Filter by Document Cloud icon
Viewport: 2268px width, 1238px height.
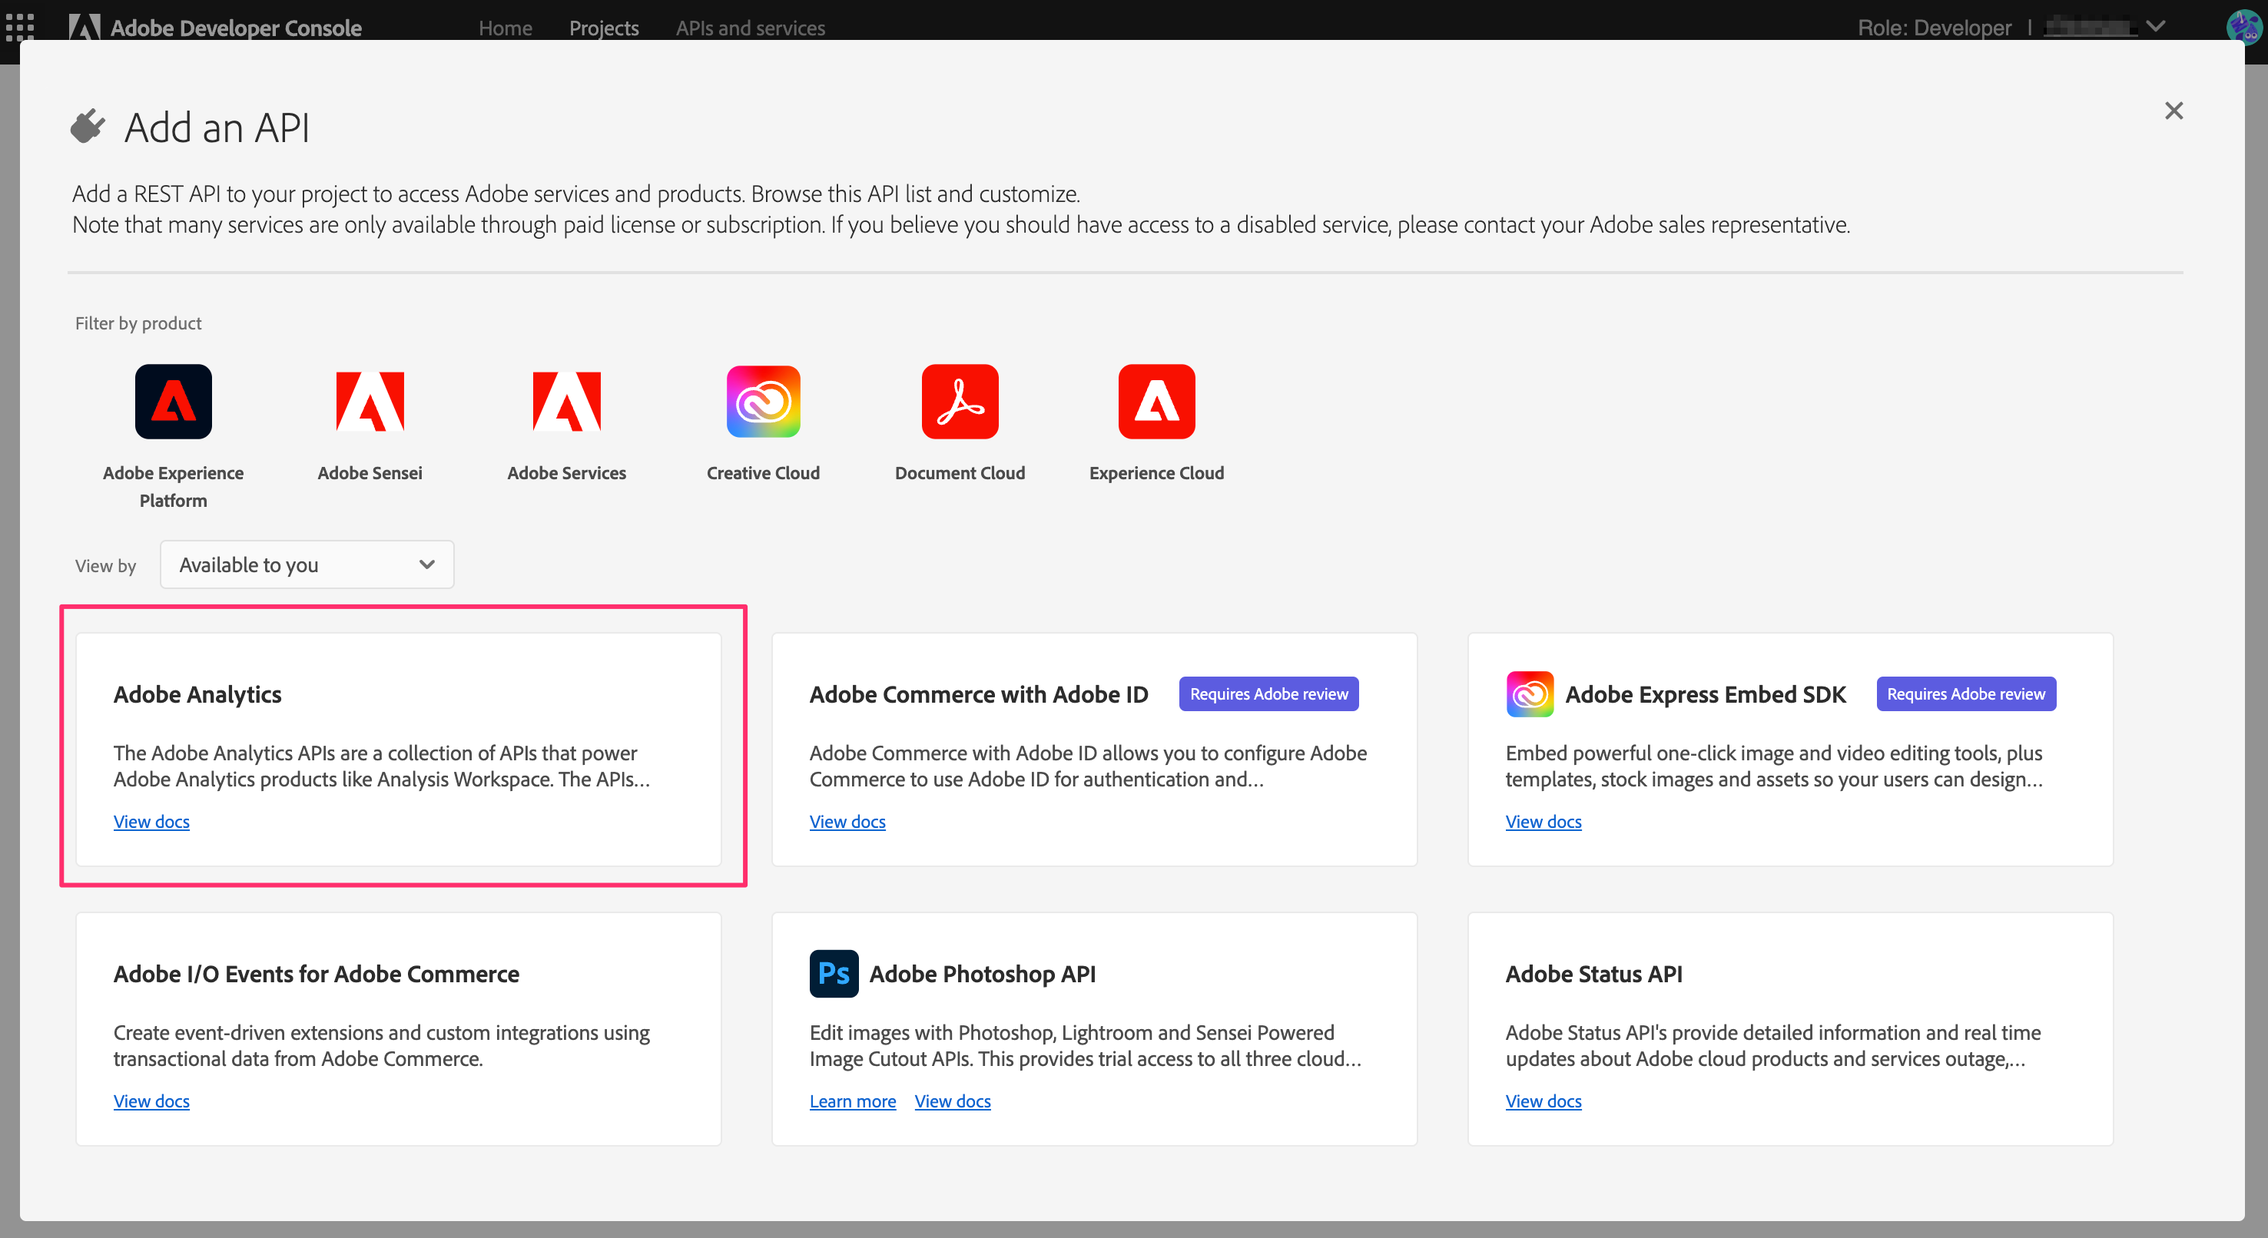(x=960, y=402)
